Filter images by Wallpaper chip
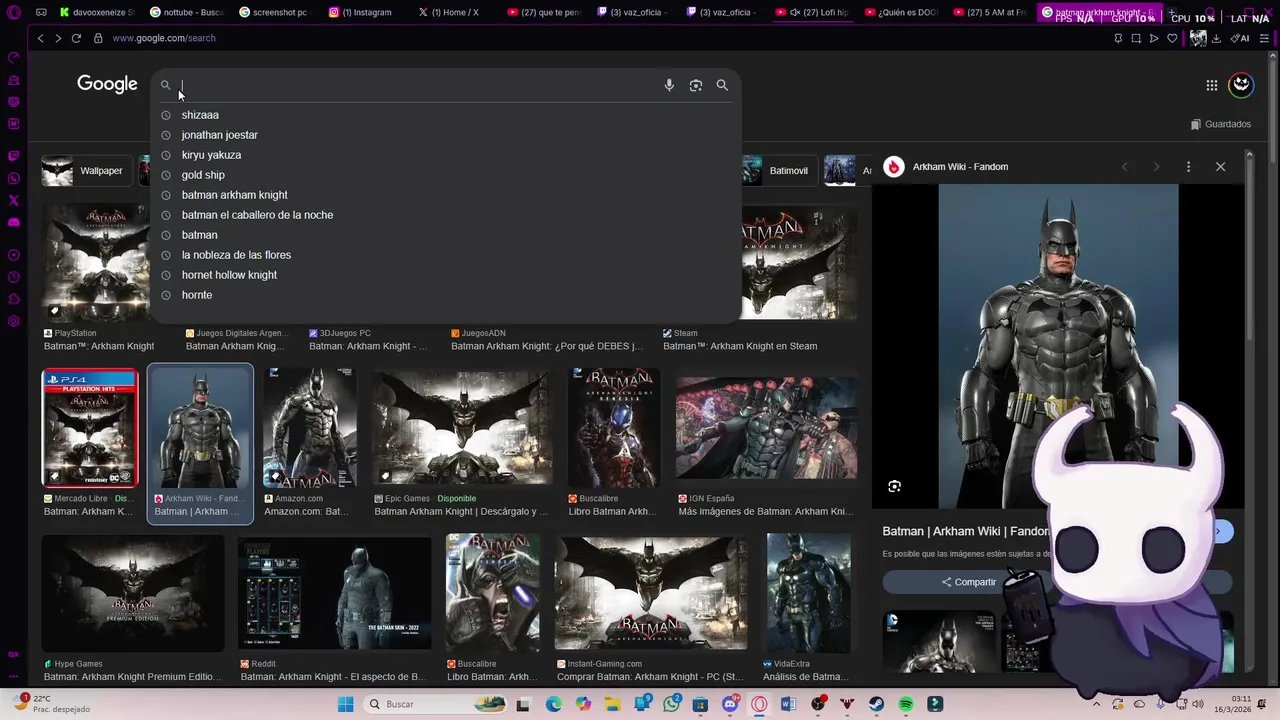Screen dimensions: 1280x720 coord(86,171)
